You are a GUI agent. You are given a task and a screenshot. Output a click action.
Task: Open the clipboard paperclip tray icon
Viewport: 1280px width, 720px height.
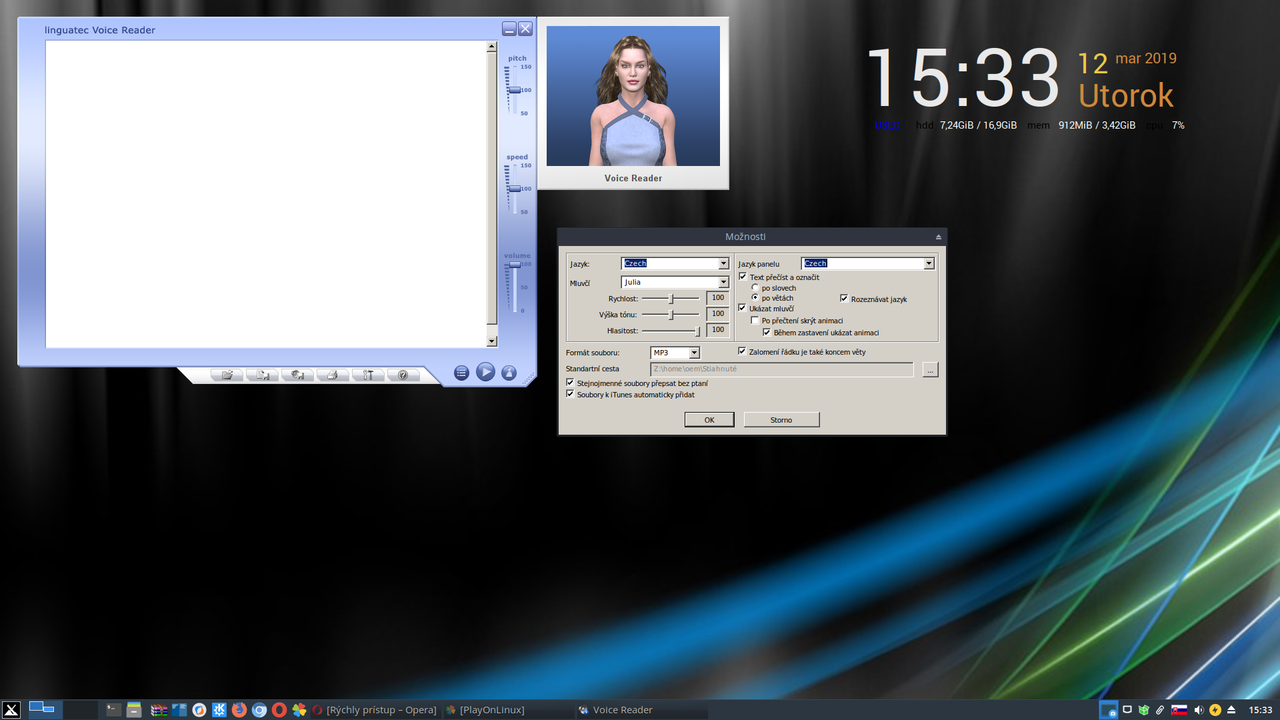[1160, 710]
